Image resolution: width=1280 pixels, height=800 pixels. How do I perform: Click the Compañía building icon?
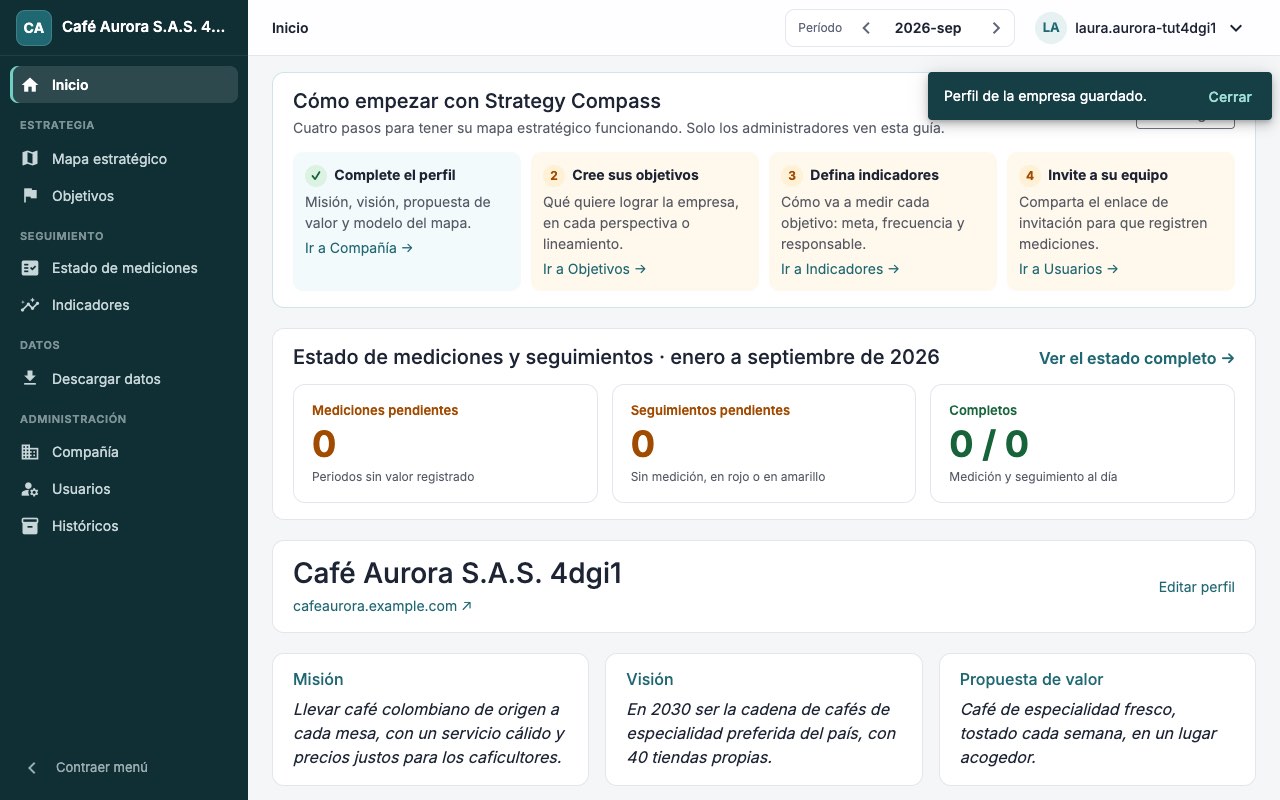pyautogui.click(x=30, y=452)
